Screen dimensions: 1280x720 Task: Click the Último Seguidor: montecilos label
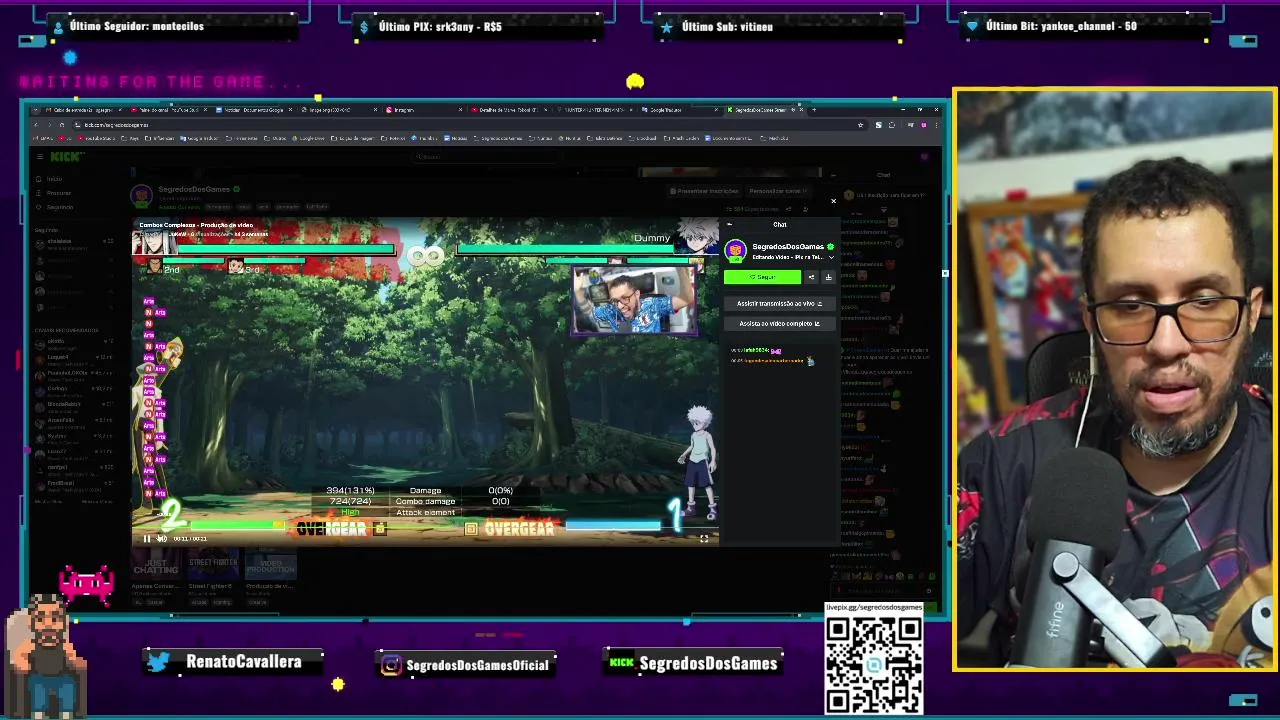coord(136,26)
